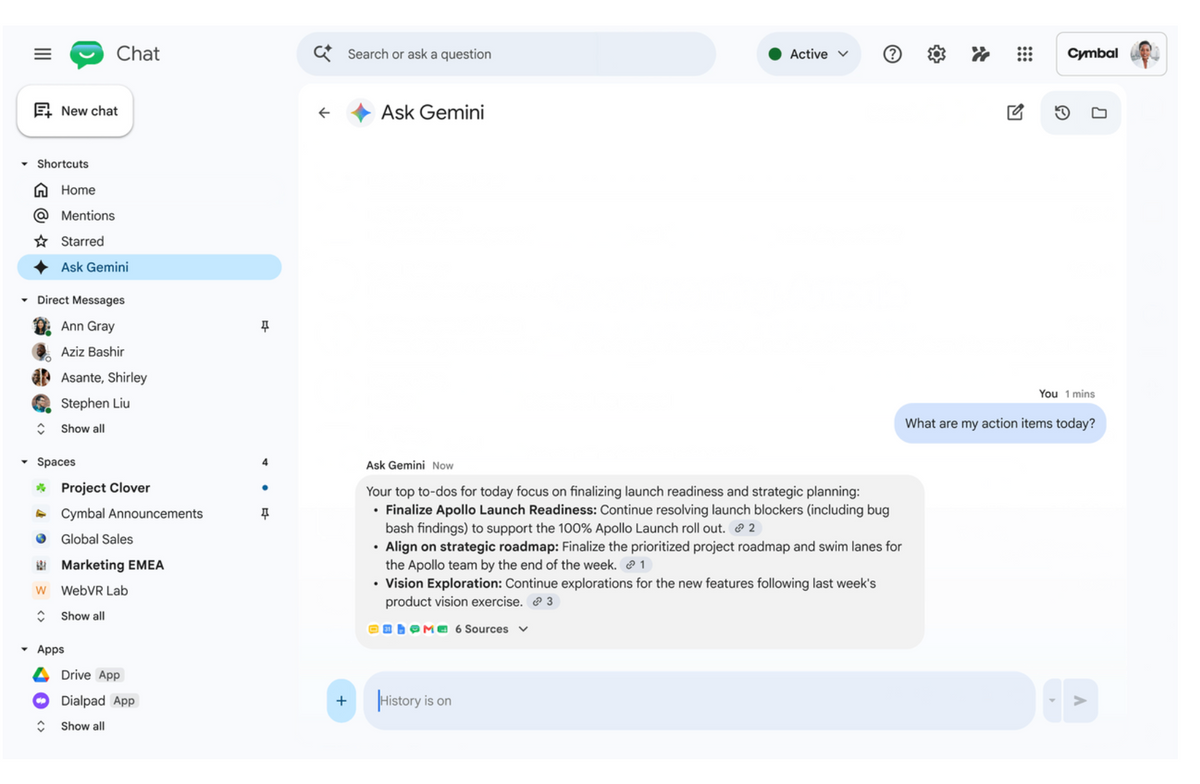Send the message with the arrow
This screenshot has height=784, width=1200.
1080,701
